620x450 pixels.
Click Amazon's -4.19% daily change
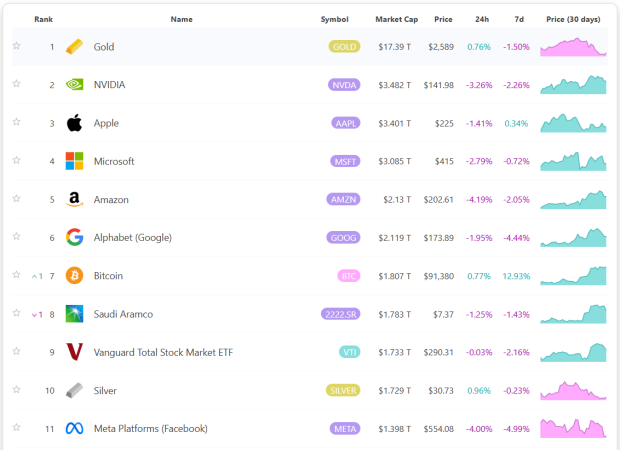[x=479, y=200]
